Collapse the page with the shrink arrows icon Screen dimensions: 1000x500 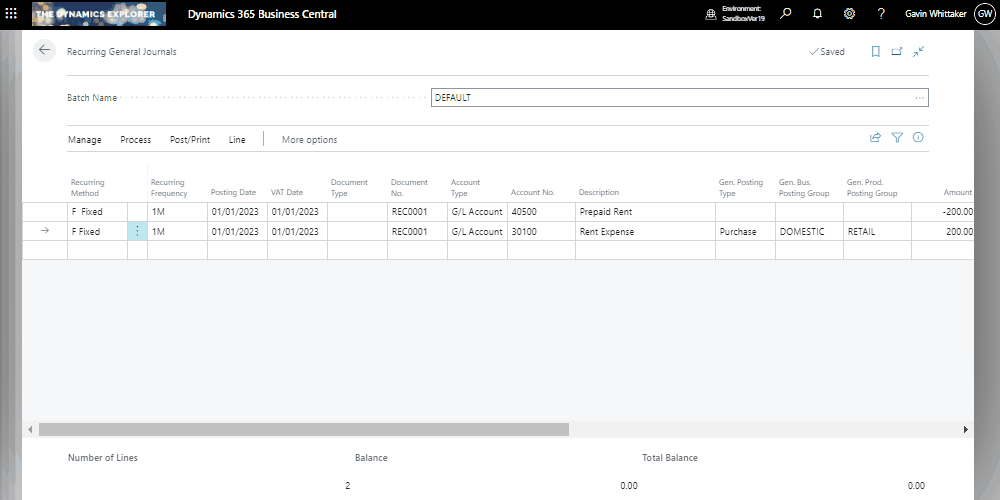pyautogui.click(x=918, y=52)
